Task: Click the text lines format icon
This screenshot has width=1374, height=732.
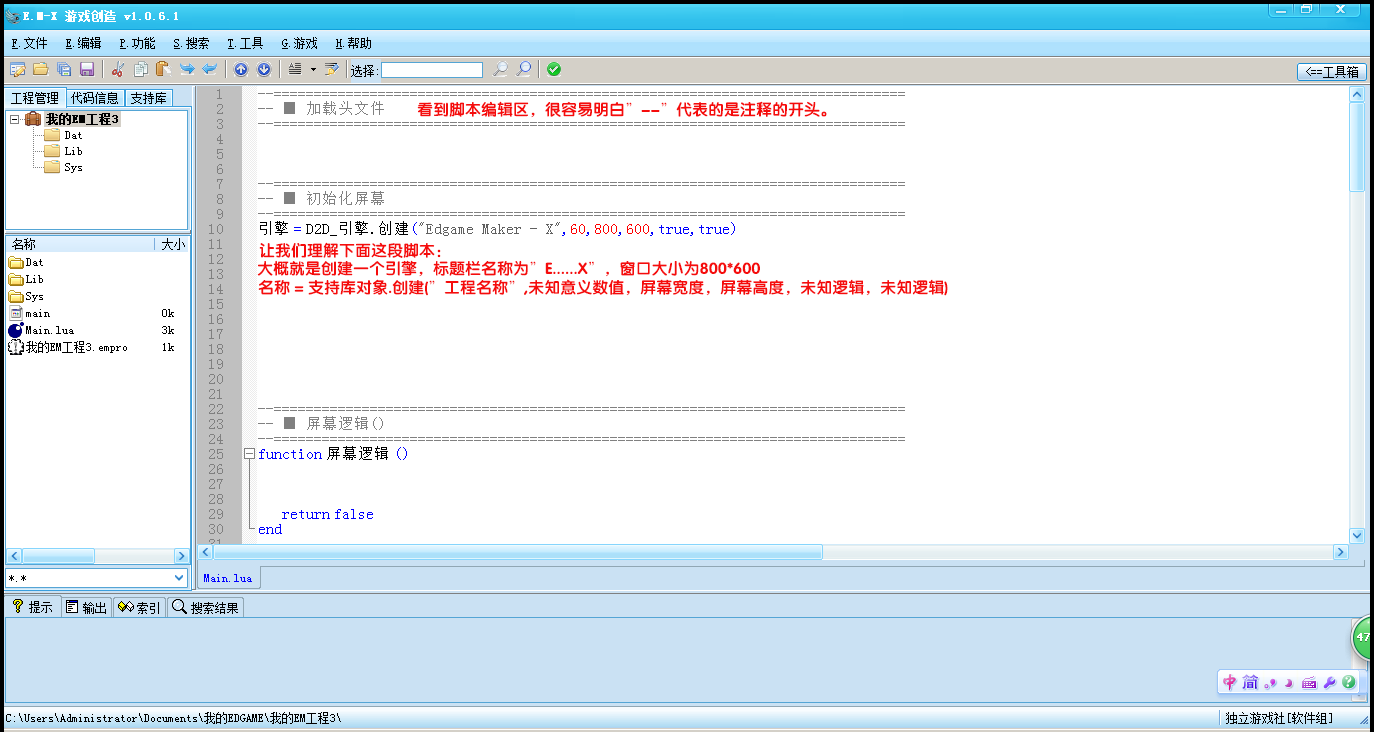Action: coord(295,69)
